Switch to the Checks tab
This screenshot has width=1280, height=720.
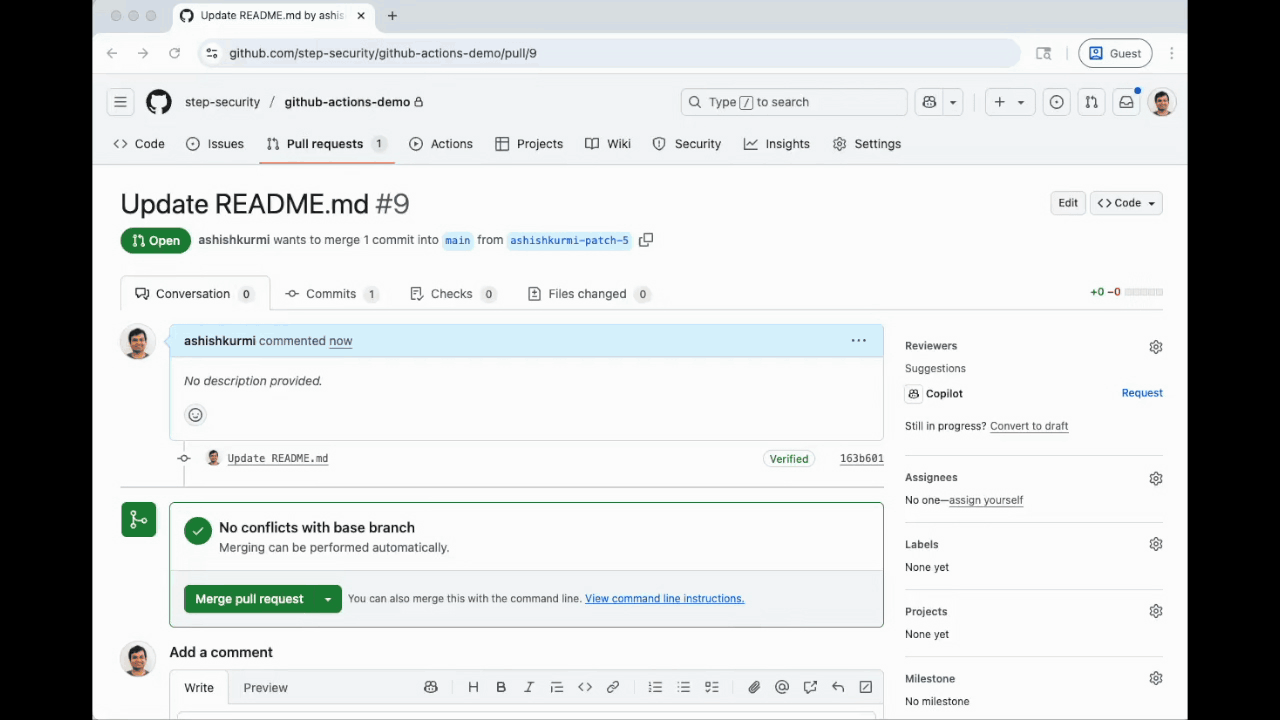tap(452, 294)
